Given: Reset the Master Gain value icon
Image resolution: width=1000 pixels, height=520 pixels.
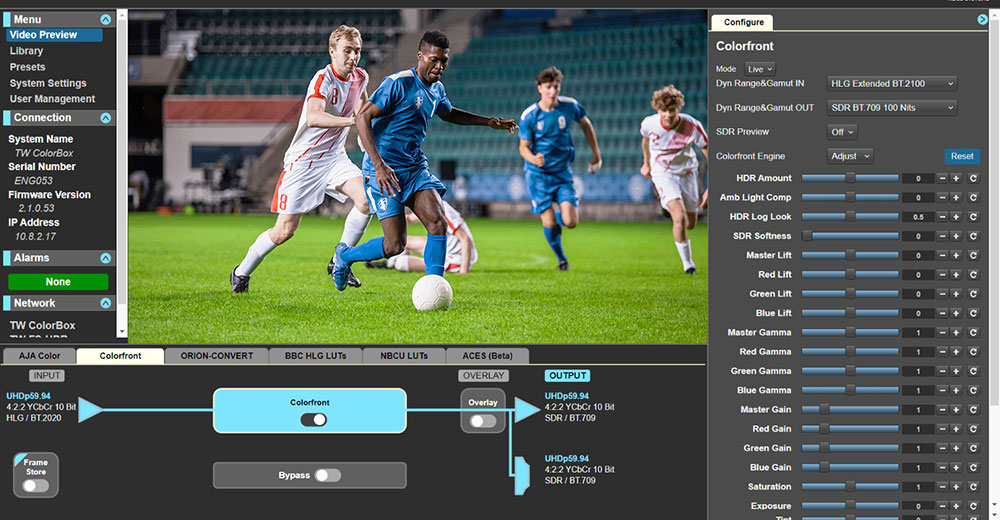Looking at the screenshot, I should pos(973,410).
